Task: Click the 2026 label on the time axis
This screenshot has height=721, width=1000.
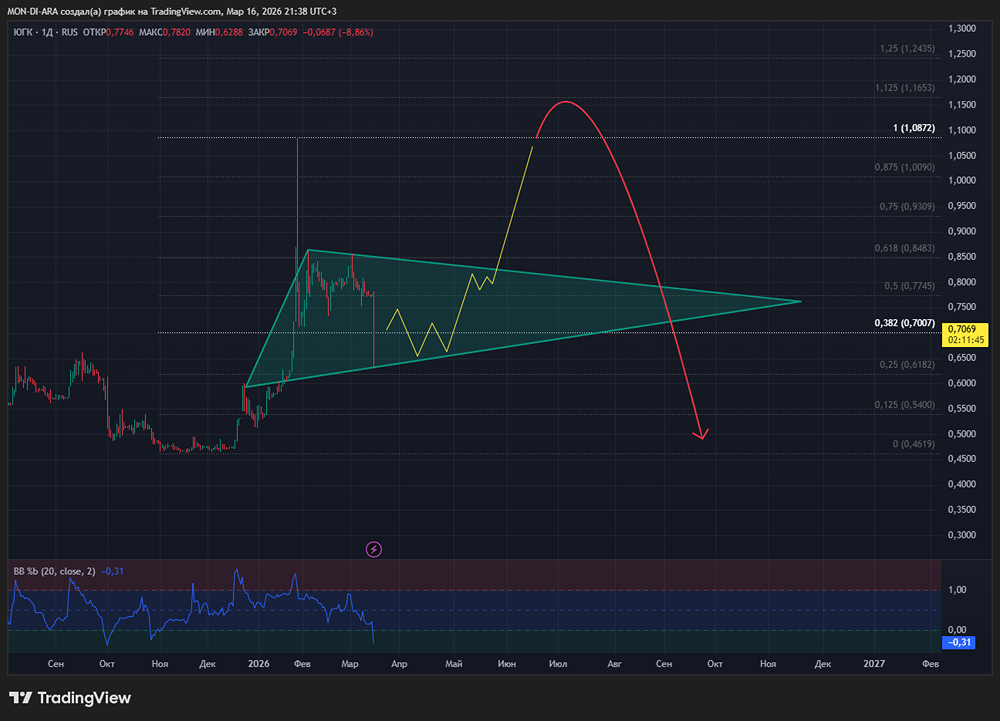Action: (x=258, y=663)
